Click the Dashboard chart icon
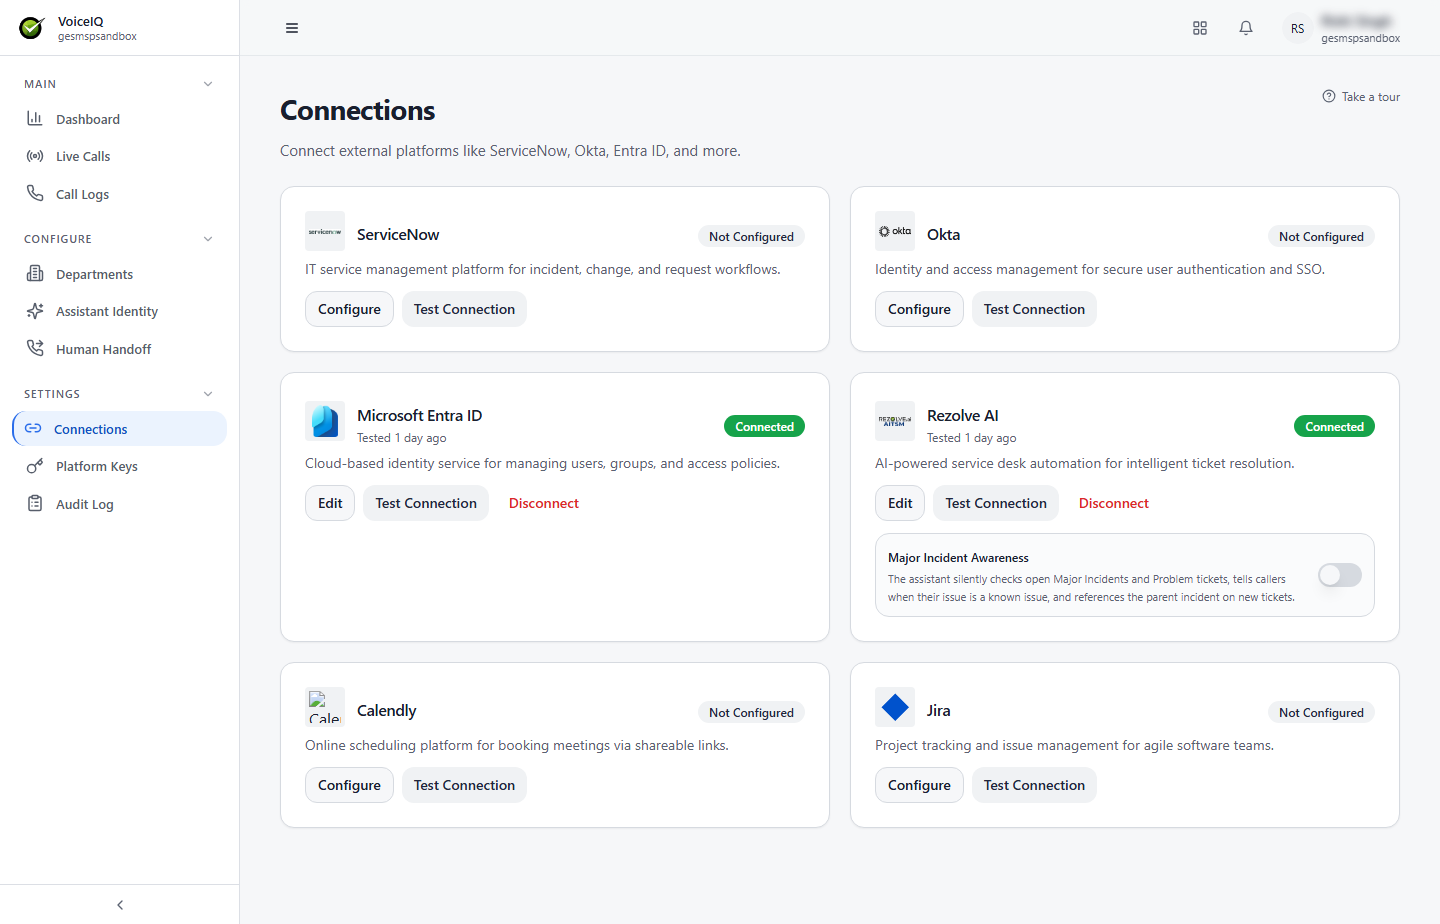 pos(35,118)
